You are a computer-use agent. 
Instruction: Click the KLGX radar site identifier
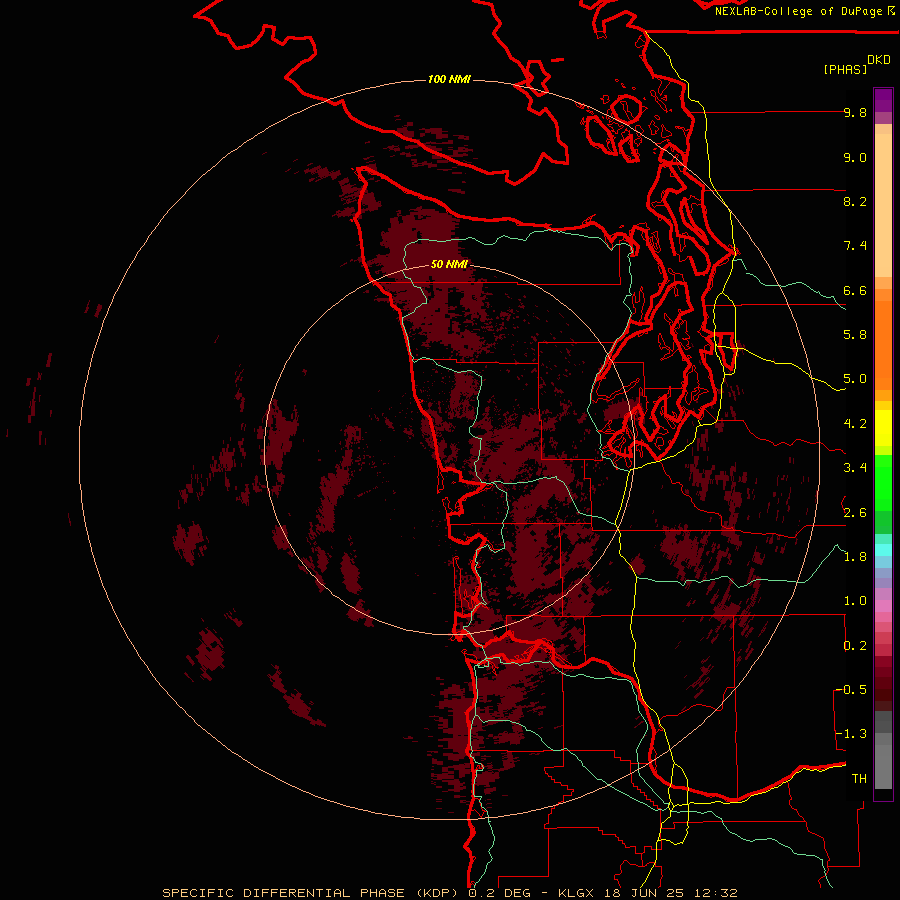coord(575,893)
